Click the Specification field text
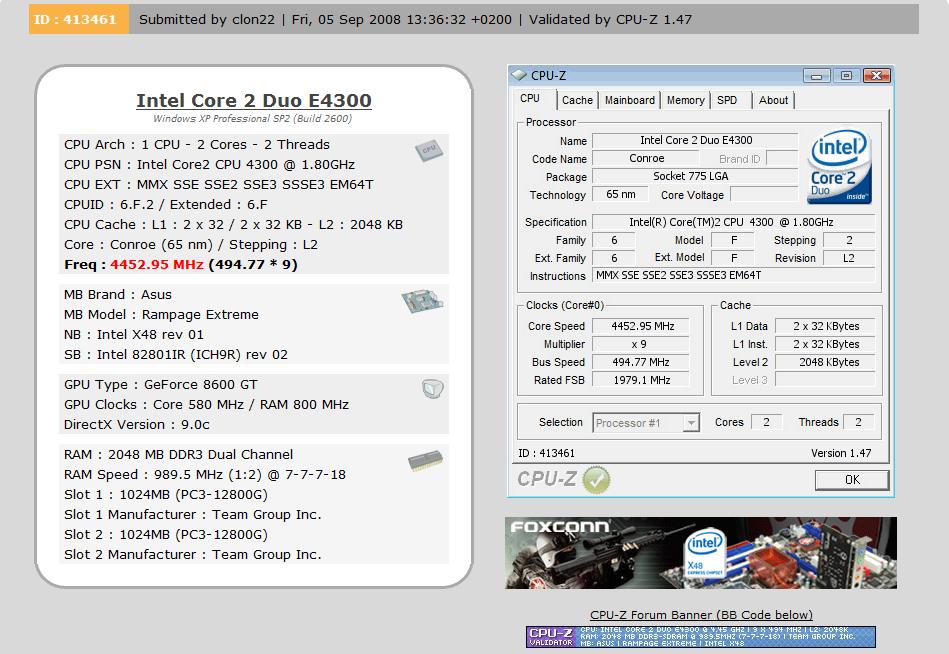Screen dimensions: 949x654 coord(734,222)
